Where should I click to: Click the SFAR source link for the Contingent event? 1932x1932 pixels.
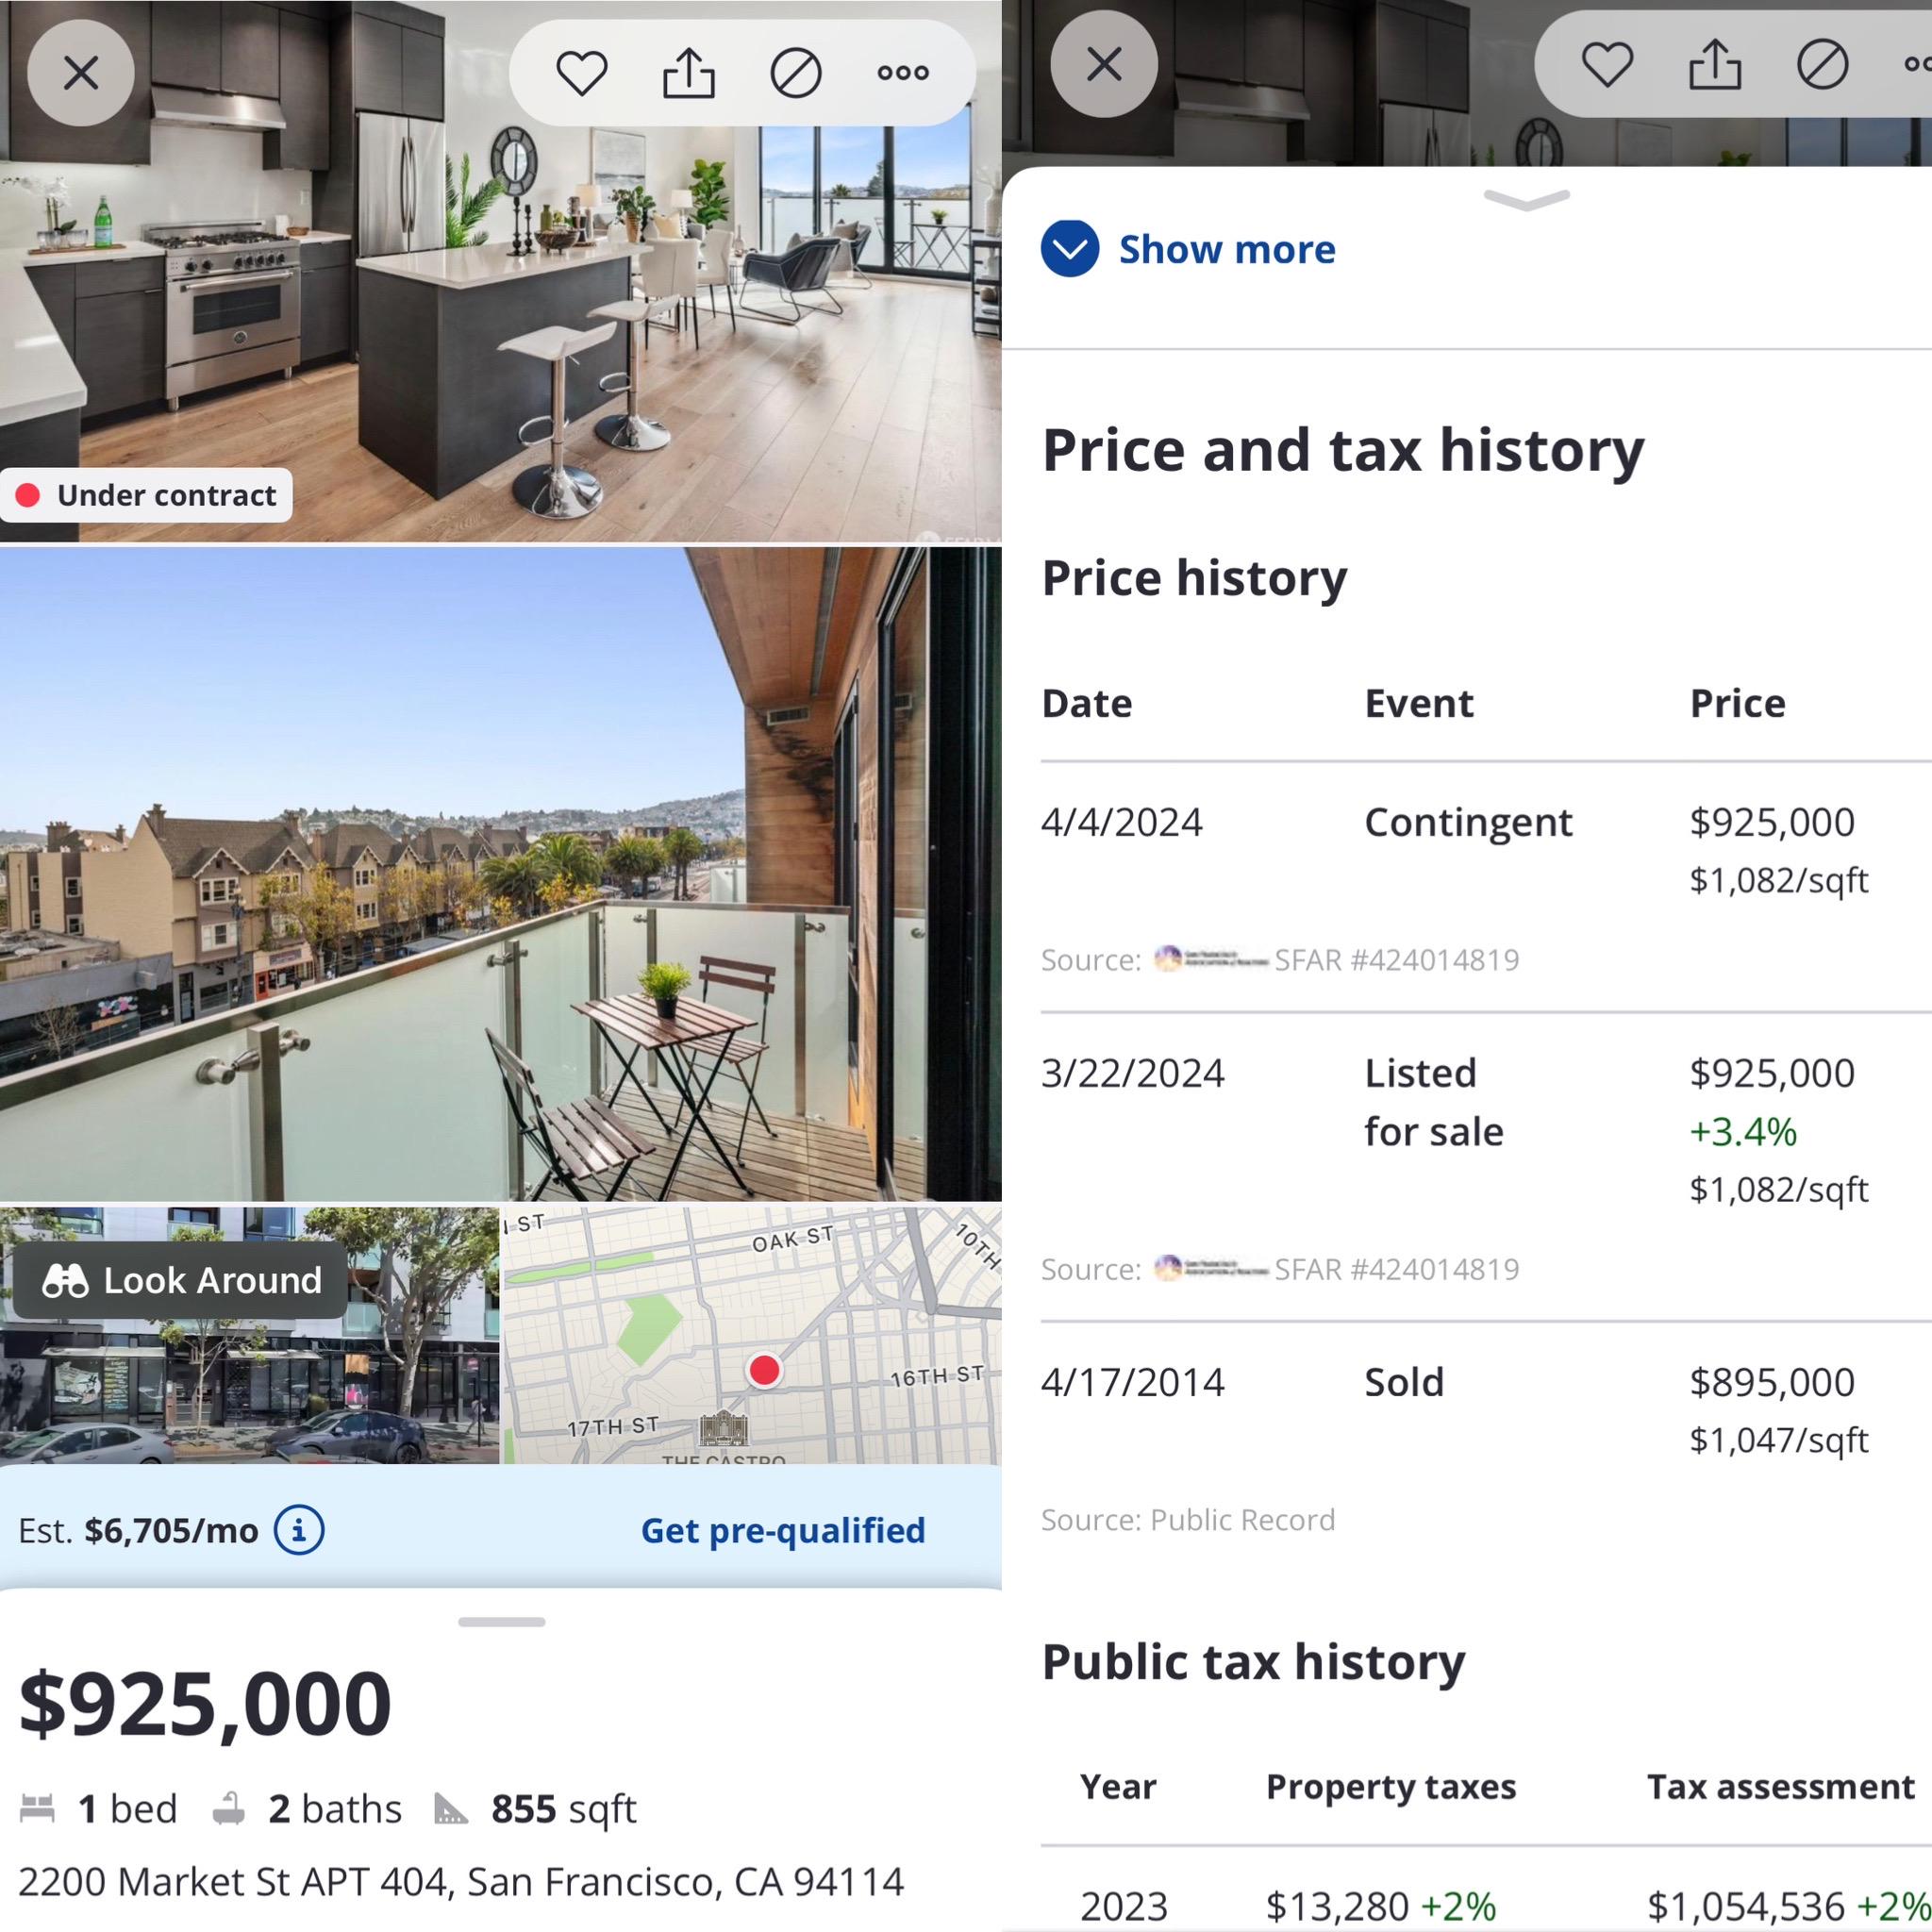coord(1397,959)
